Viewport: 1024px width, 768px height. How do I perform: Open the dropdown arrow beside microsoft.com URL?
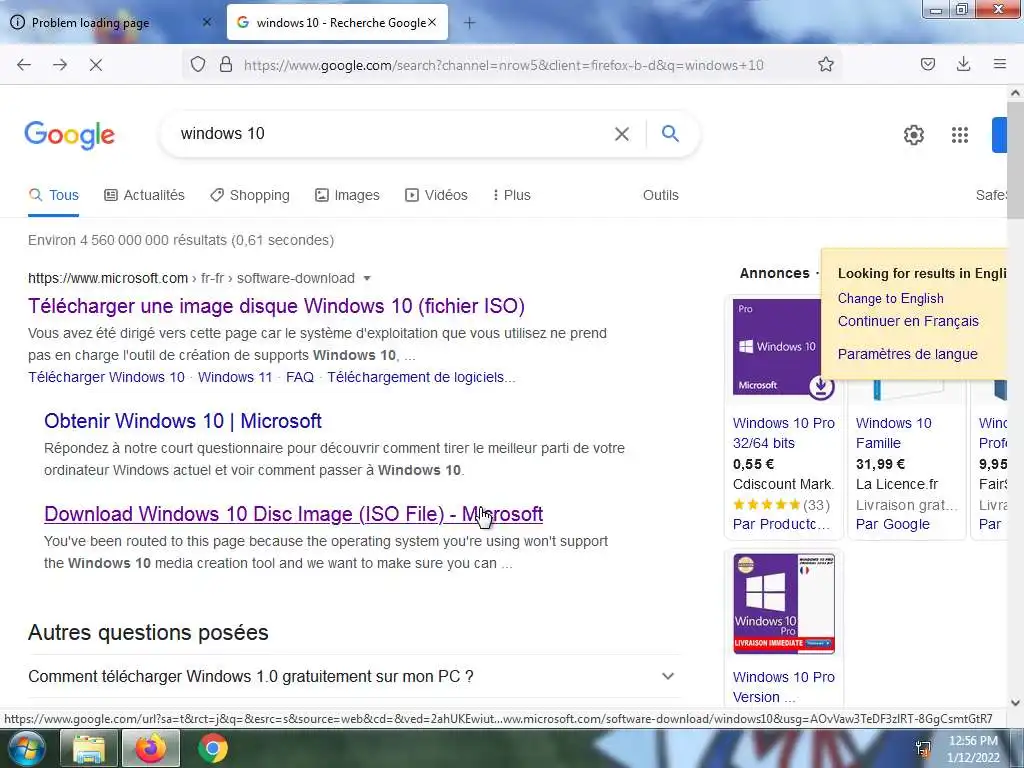coord(367,278)
